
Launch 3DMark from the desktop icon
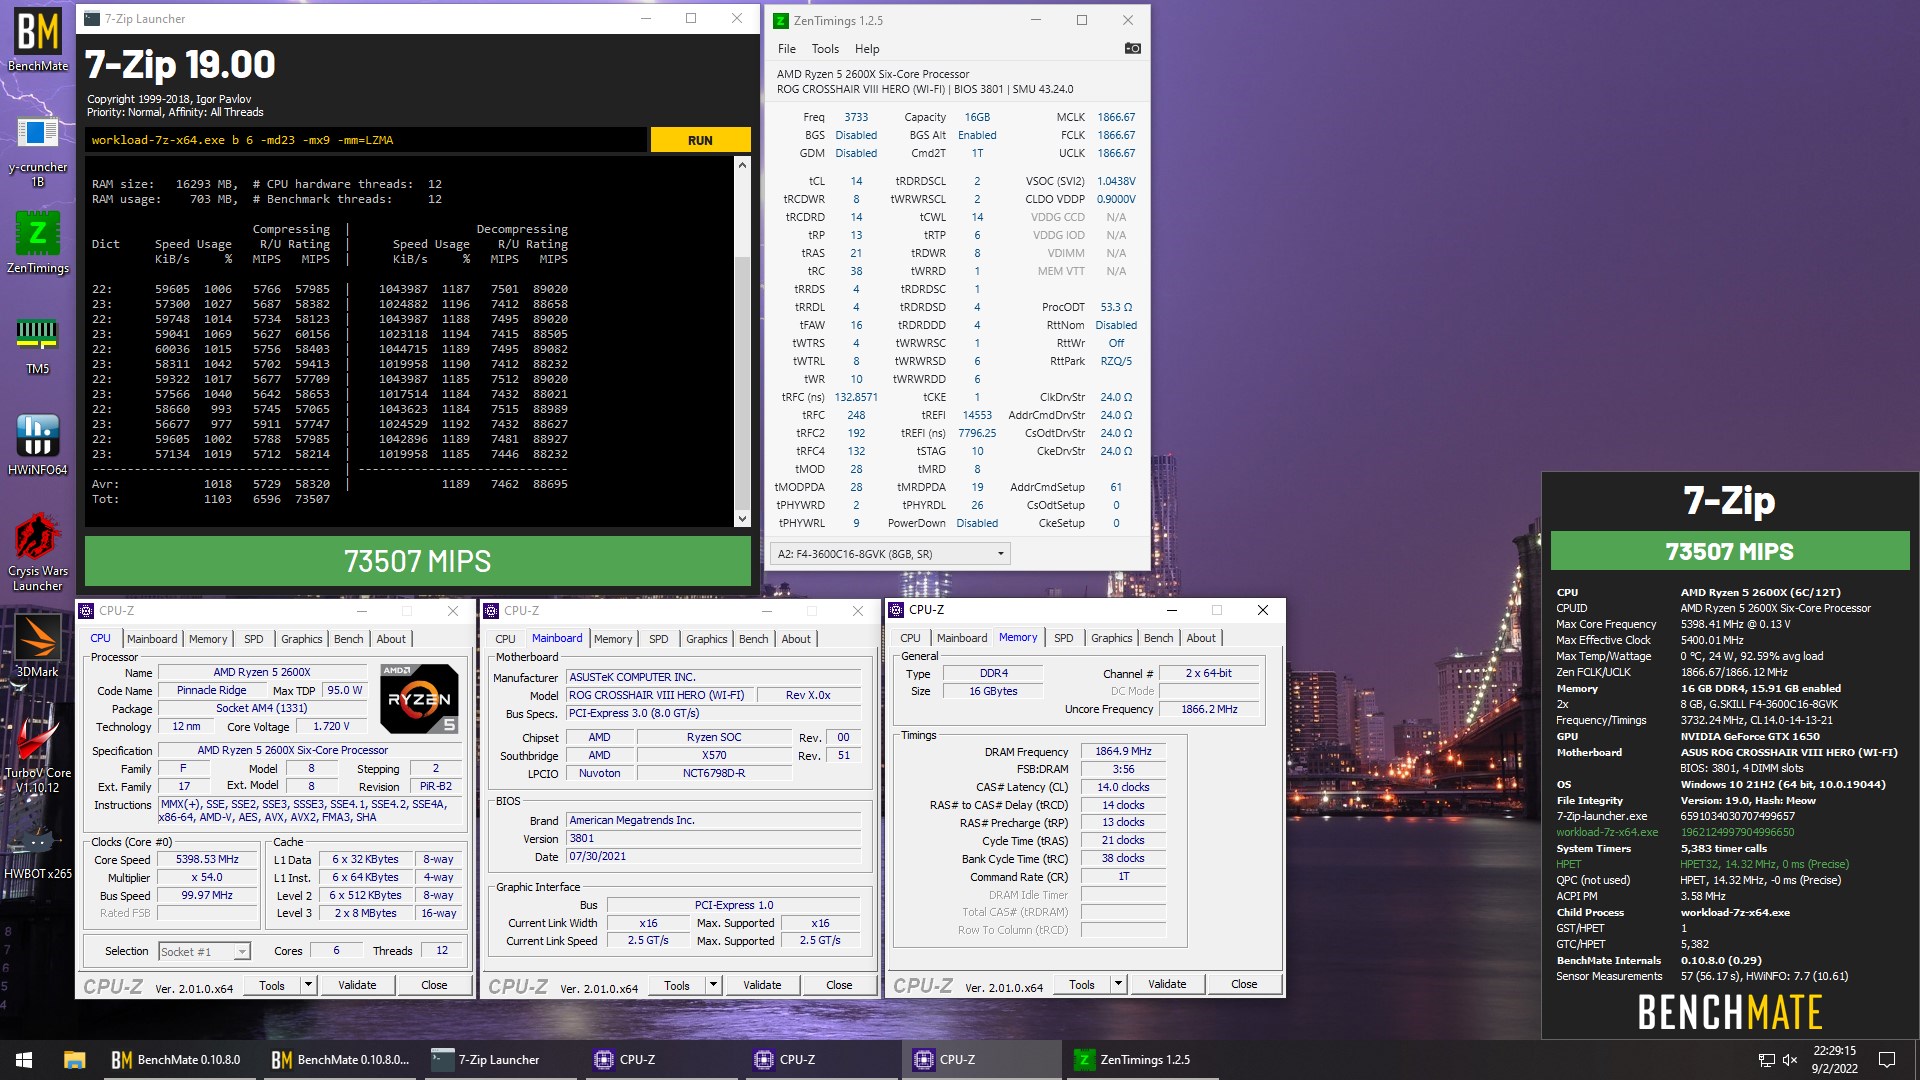click(x=38, y=646)
